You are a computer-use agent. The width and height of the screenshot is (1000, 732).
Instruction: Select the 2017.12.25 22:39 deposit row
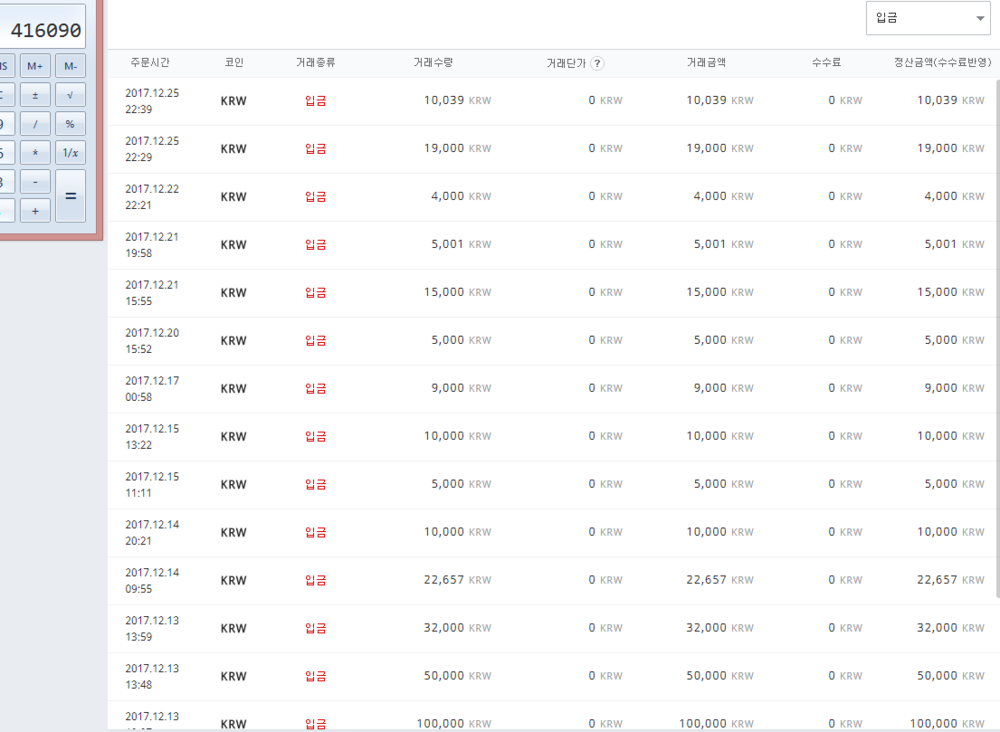550,101
